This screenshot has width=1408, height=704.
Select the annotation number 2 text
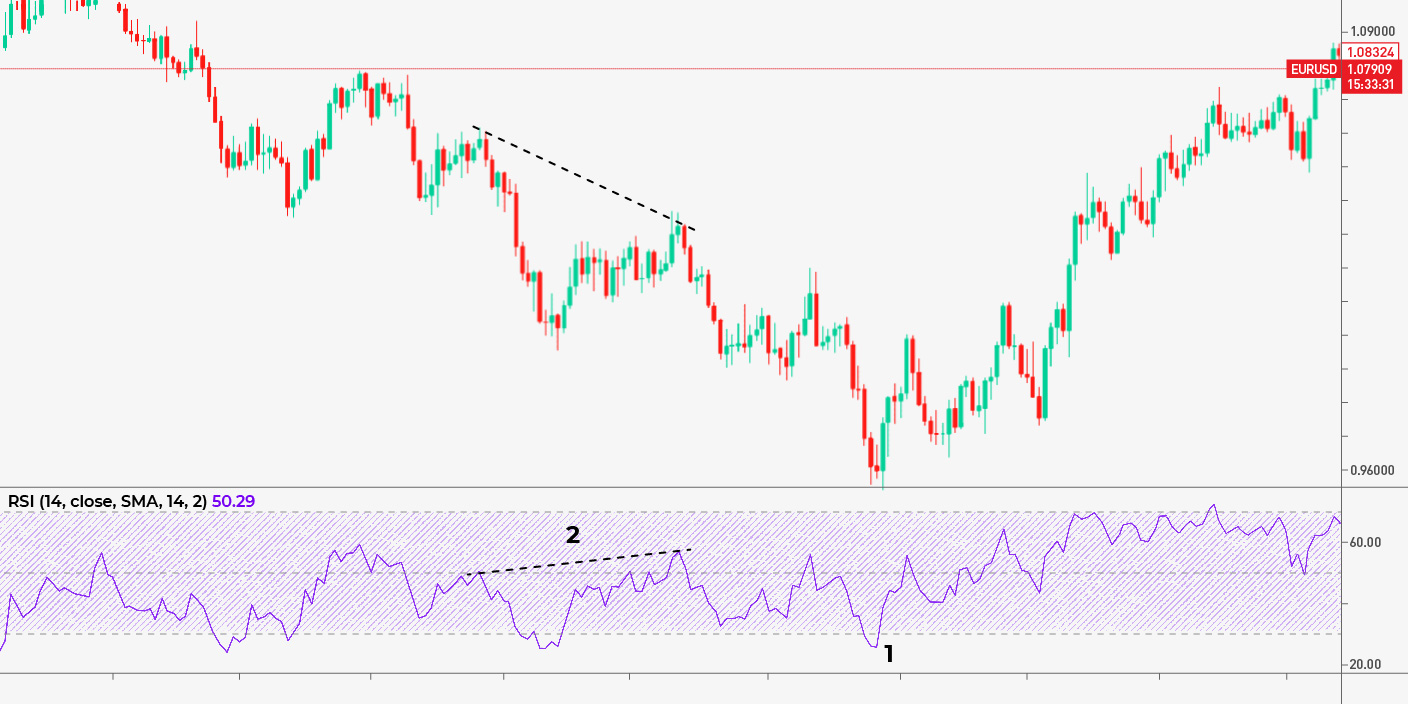pos(572,535)
